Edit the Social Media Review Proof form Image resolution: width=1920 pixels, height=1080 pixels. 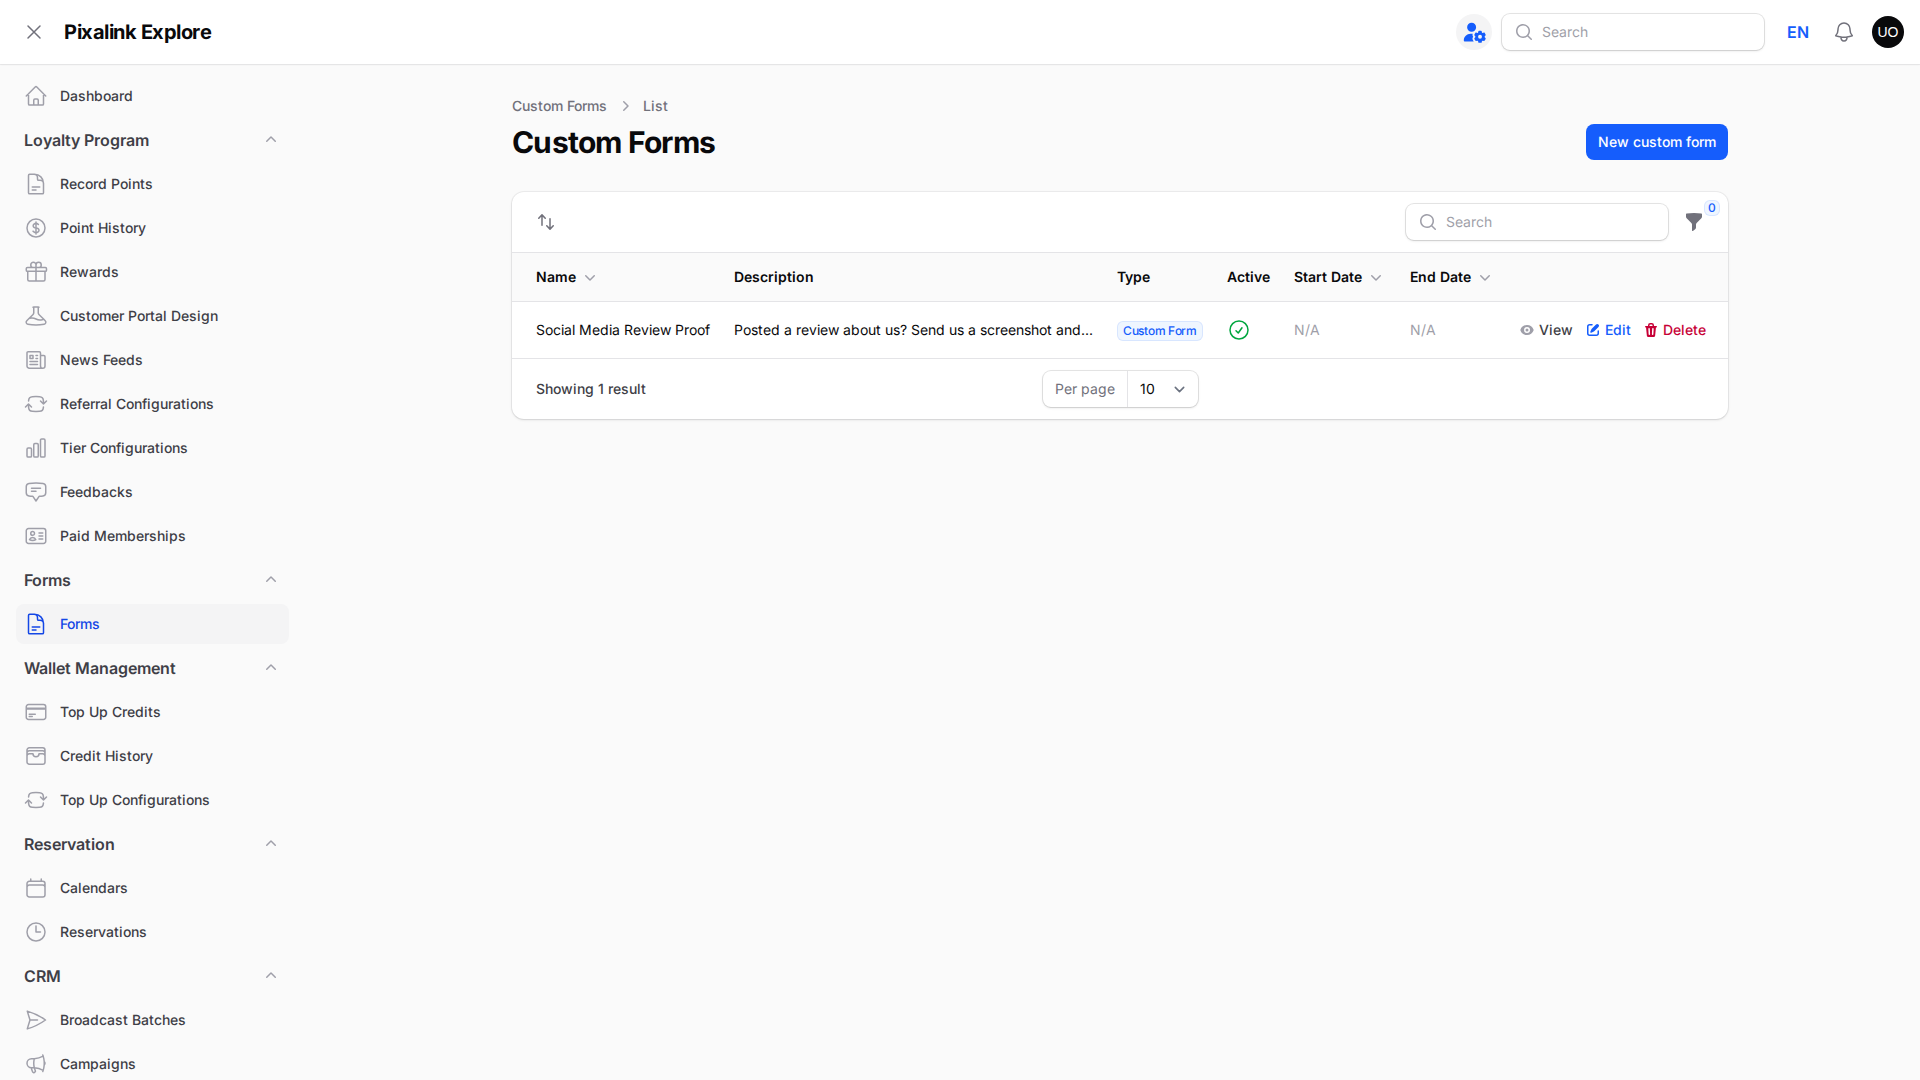[1608, 330]
